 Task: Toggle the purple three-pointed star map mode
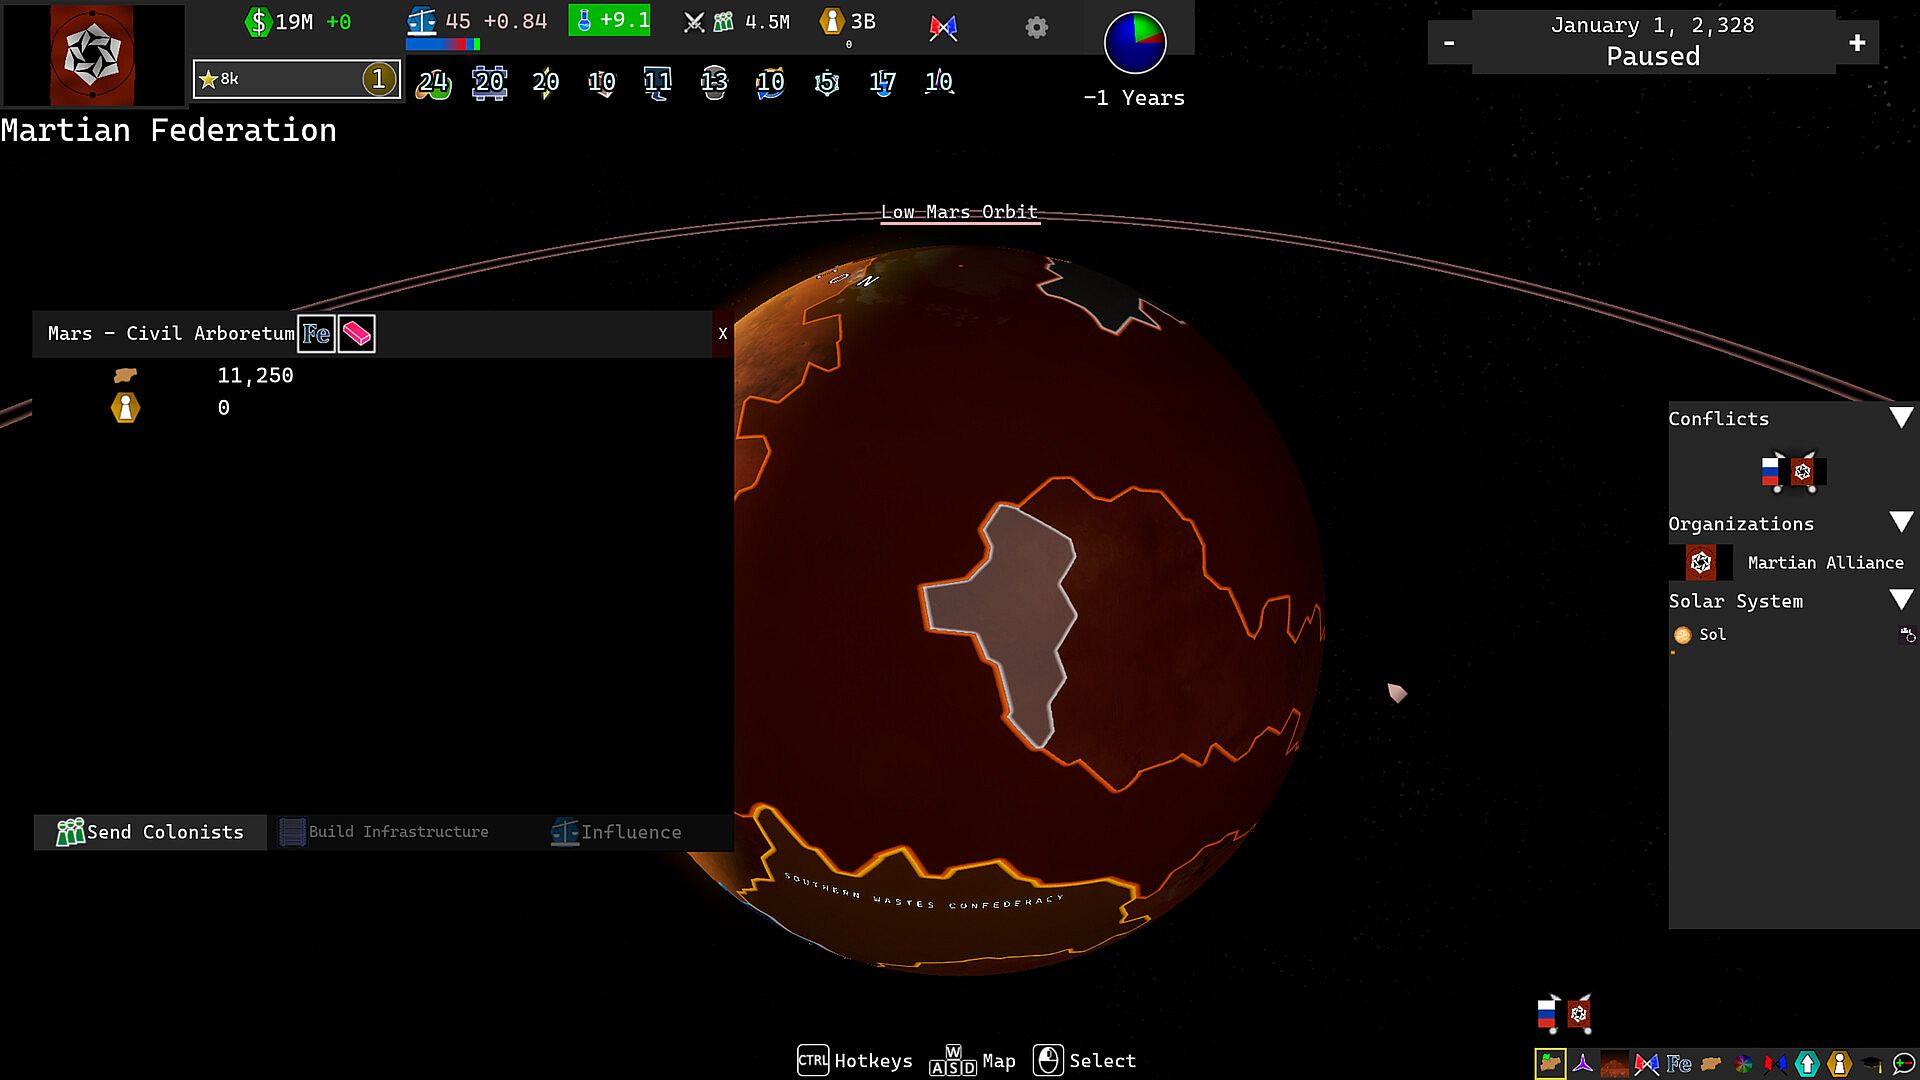1583,1064
